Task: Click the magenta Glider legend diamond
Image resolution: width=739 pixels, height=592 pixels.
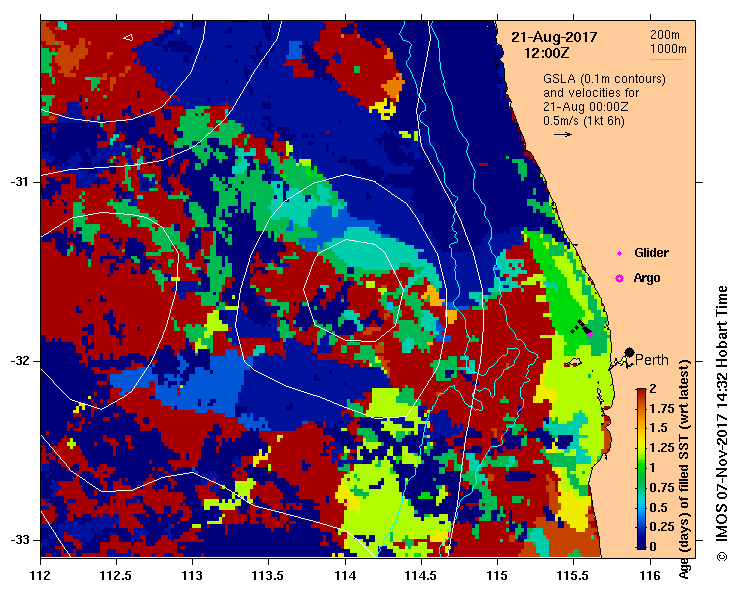Action: pyautogui.click(x=619, y=254)
